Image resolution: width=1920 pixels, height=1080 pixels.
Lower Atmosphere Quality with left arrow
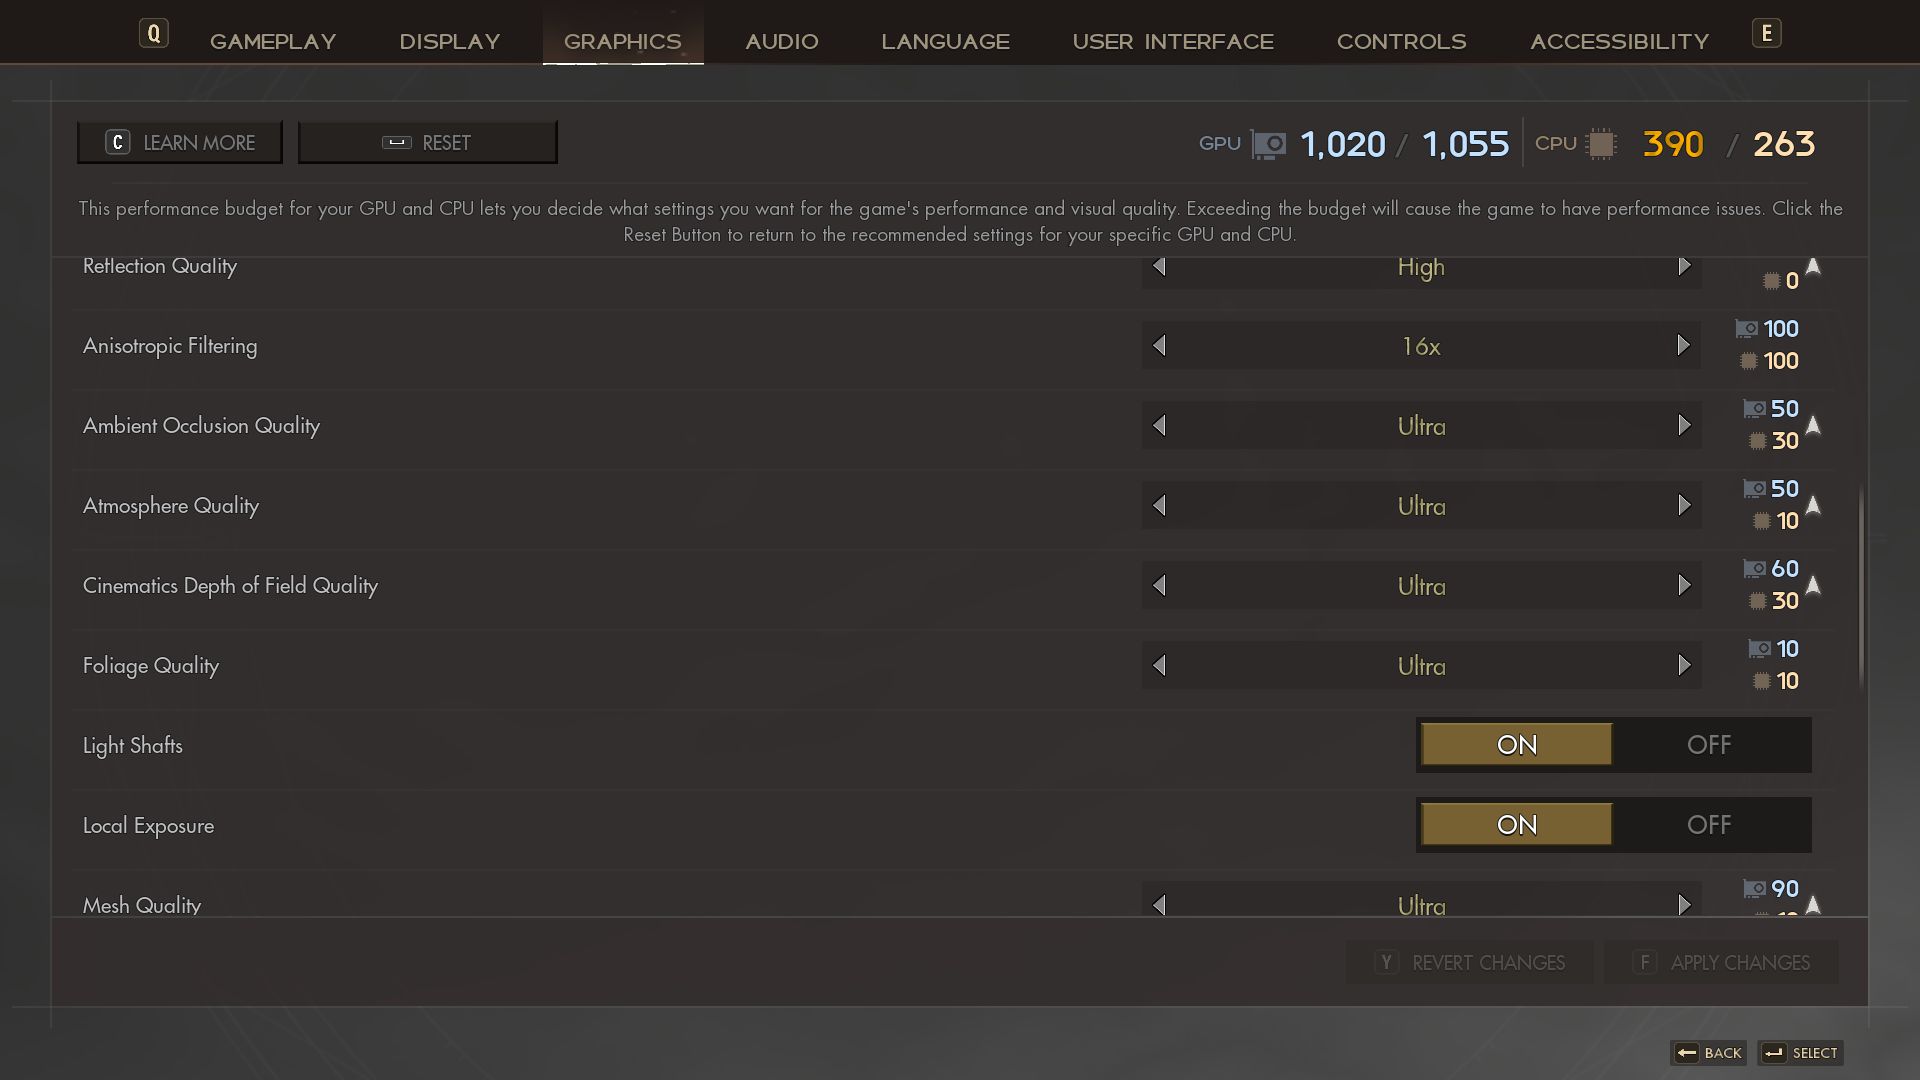click(x=1159, y=506)
